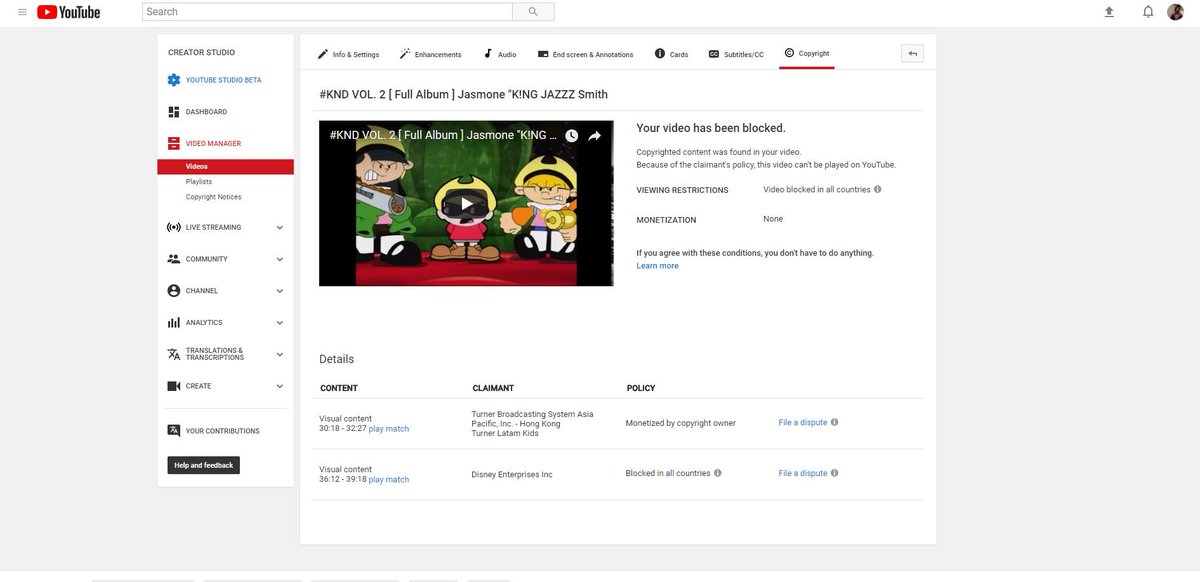Expand Translations & Transcriptions section
1200x582 pixels.
(x=280, y=354)
